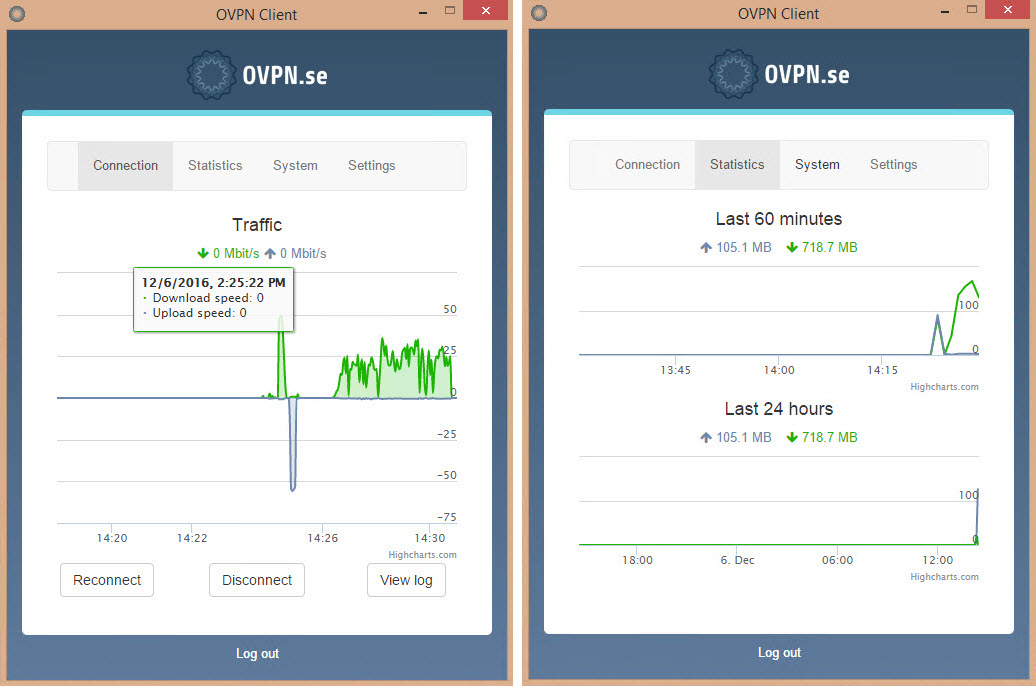Minimize the left OVPN Client window
1036x687 pixels.
coord(423,12)
